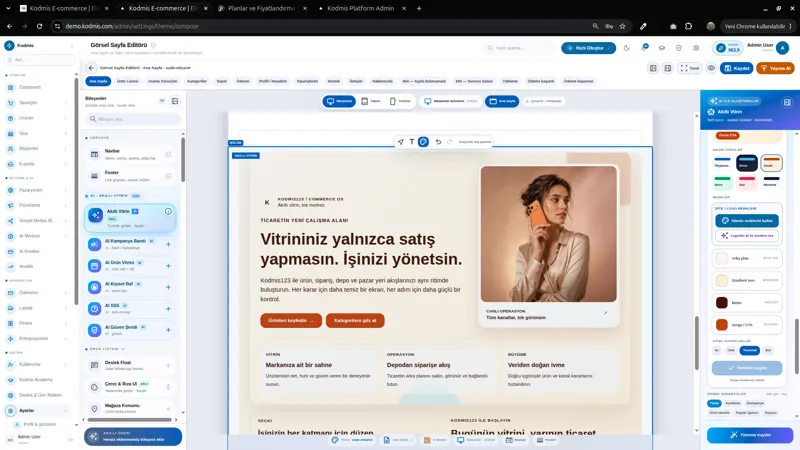Click the dark mode moon icon

pos(627,48)
